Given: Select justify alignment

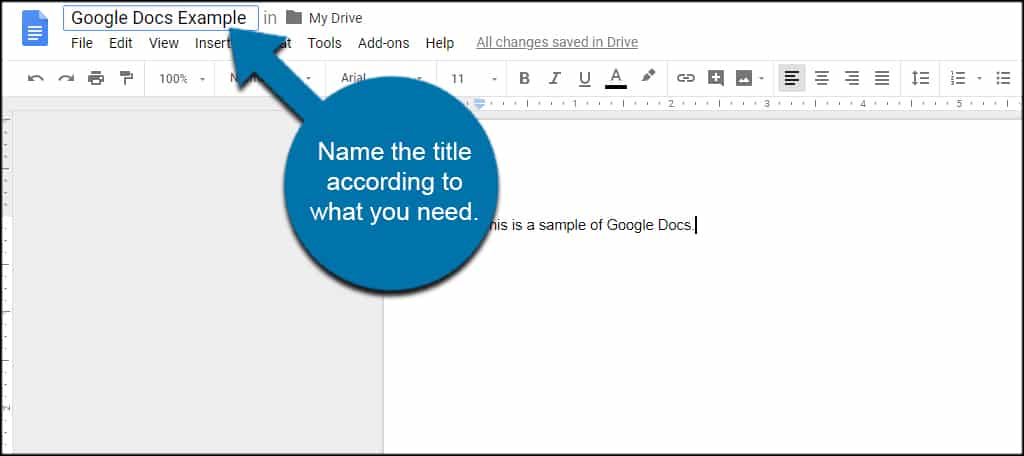Looking at the screenshot, I should click(882, 78).
